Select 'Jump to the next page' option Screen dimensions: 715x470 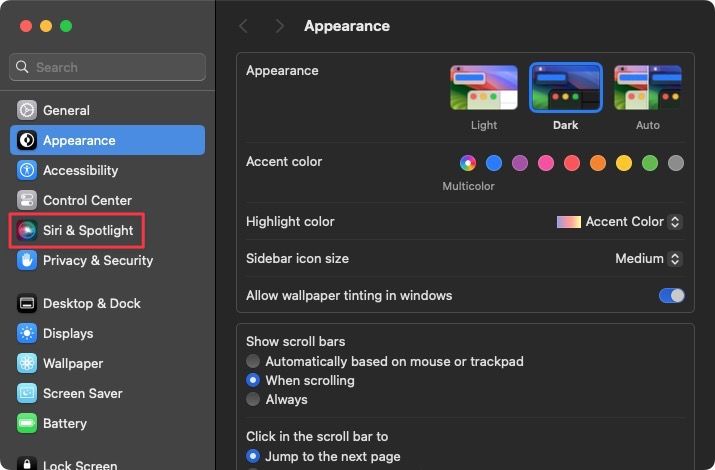coord(254,456)
